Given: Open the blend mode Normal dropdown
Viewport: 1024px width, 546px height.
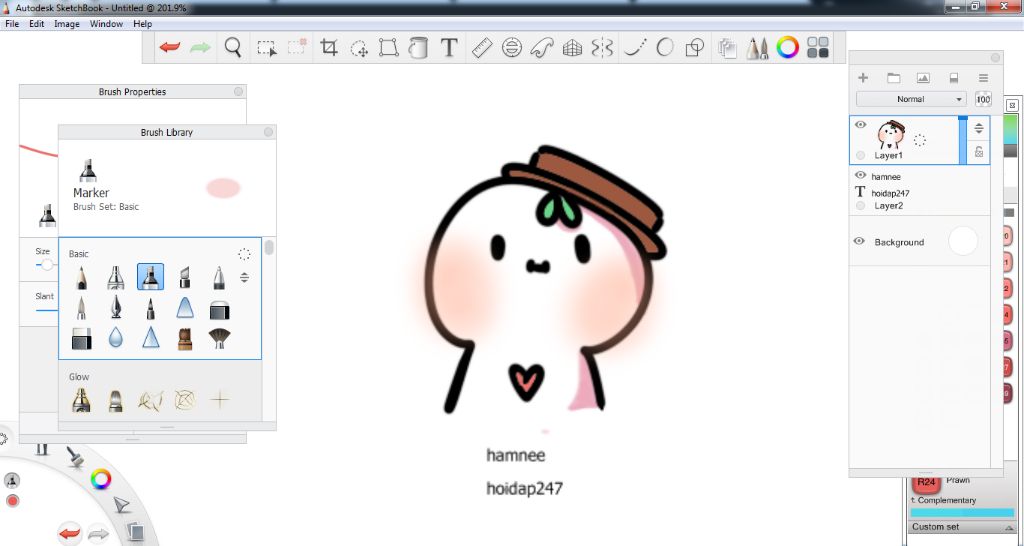Looking at the screenshot, I should 911,99.
